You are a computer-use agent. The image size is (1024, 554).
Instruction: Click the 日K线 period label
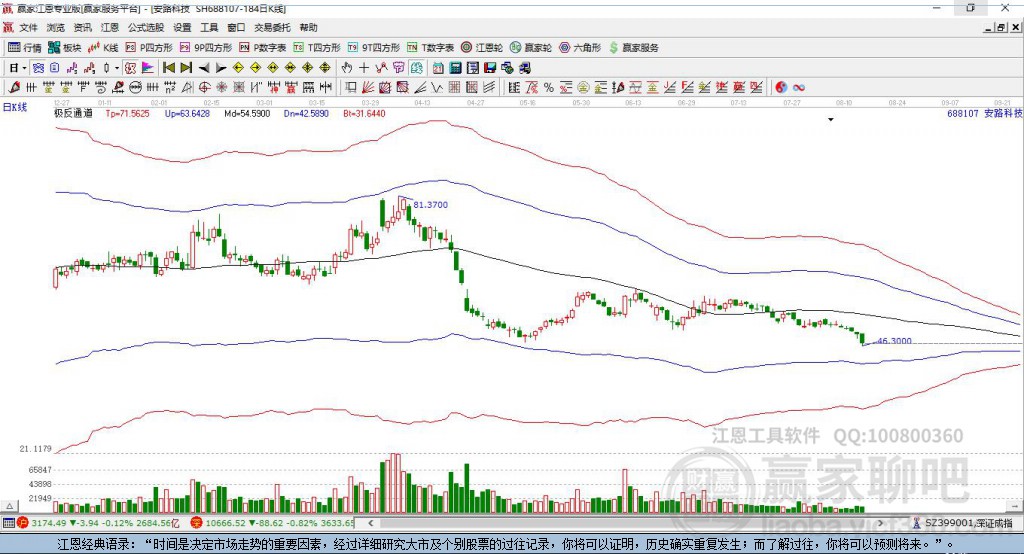click(x=15, y=107)
